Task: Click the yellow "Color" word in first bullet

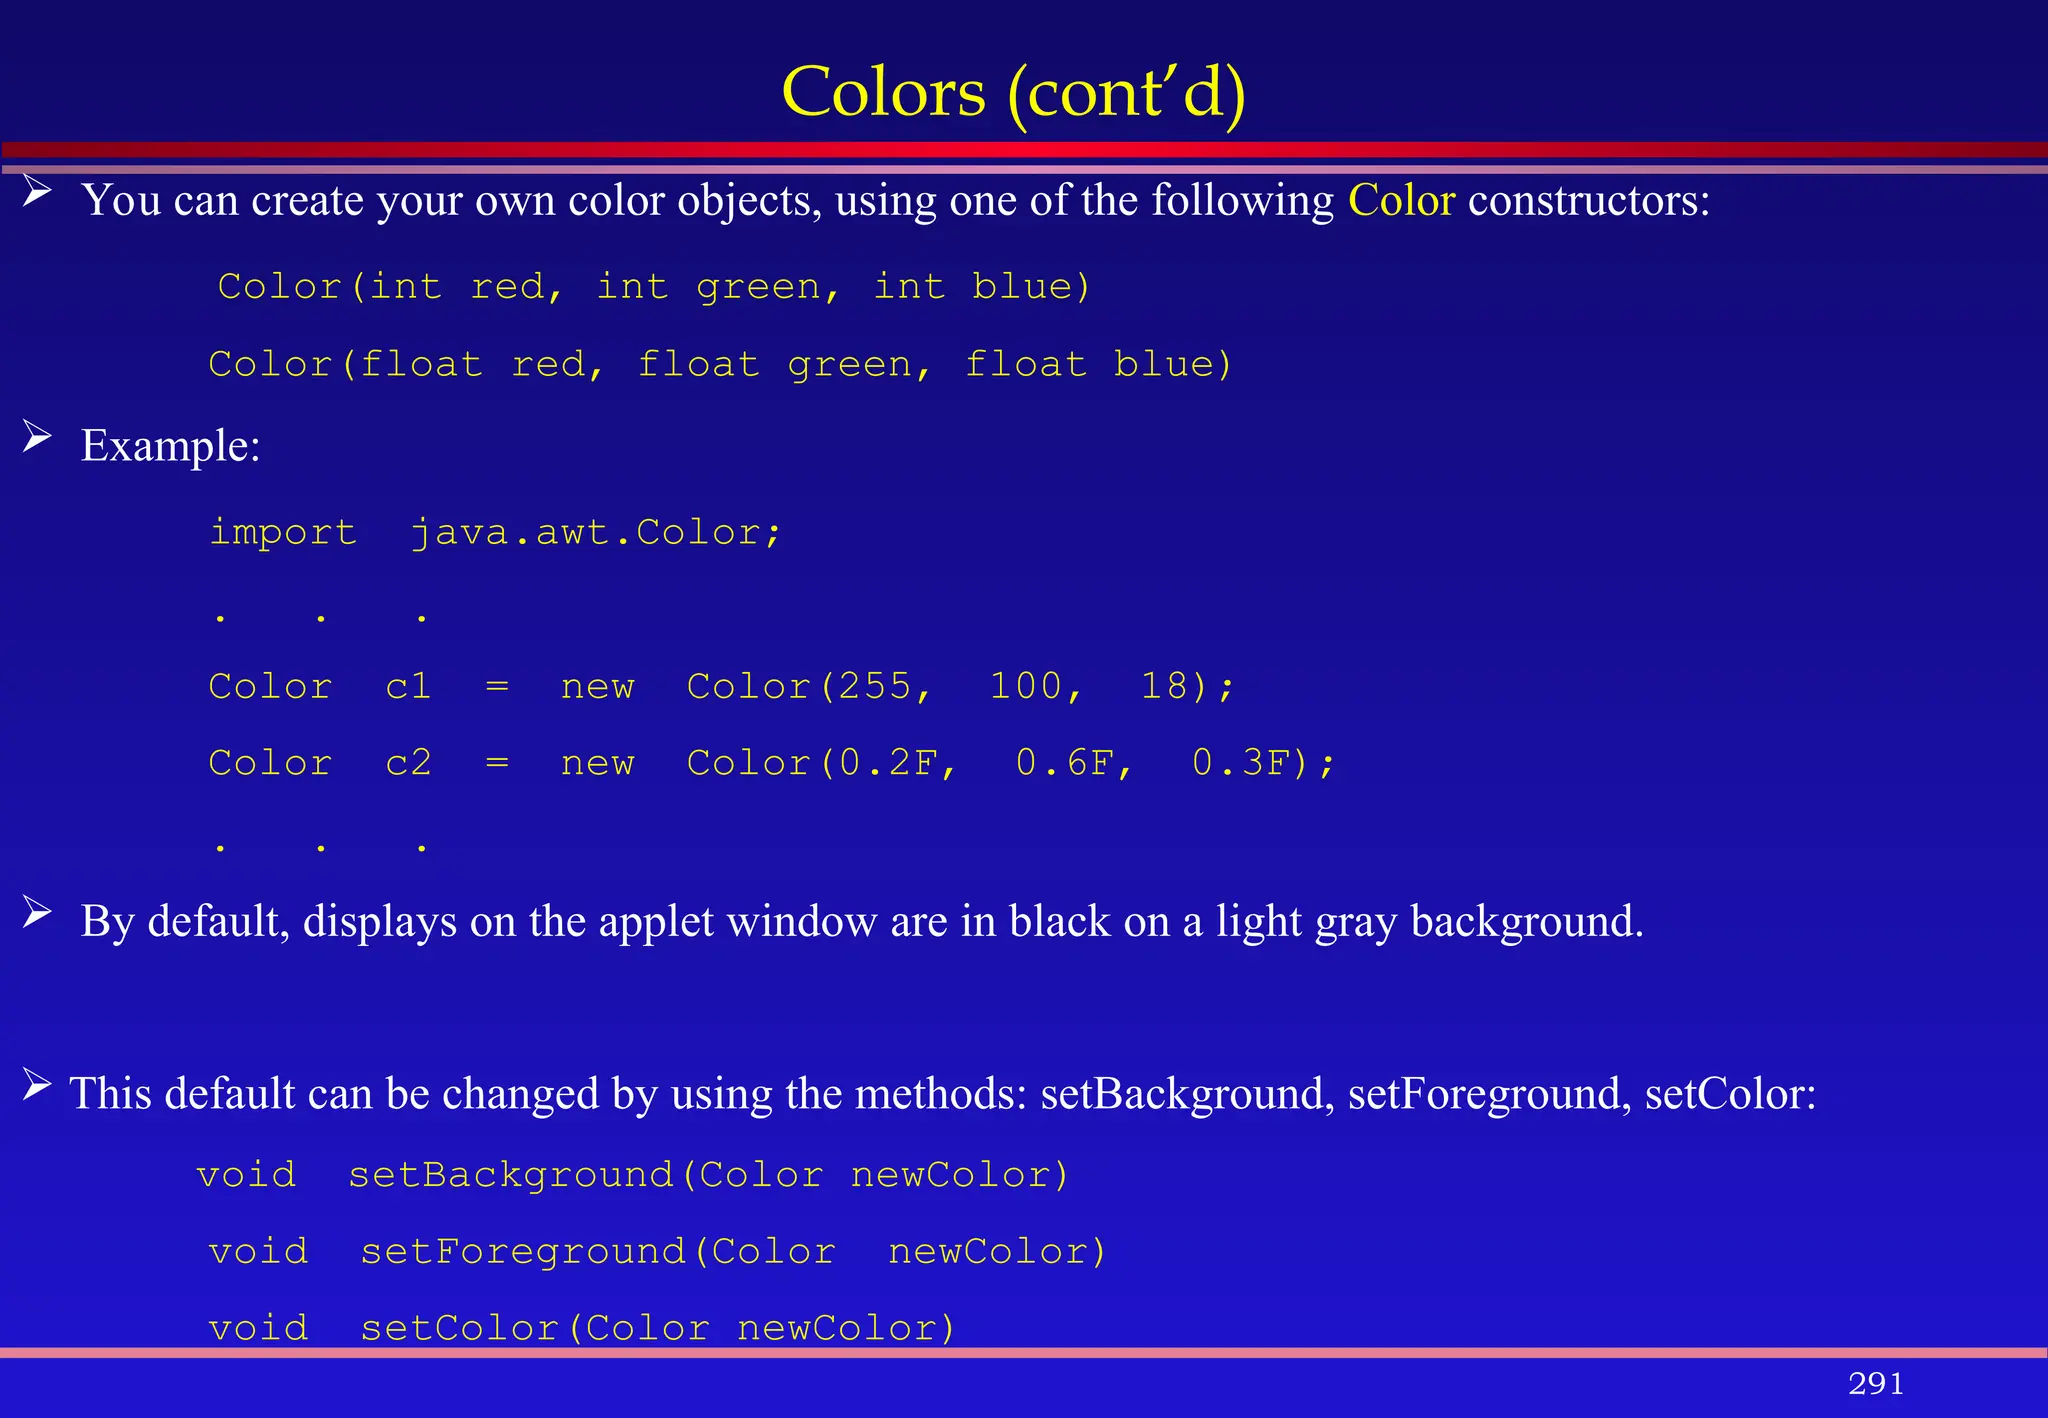Action: pyautogui.click(x=1401, y=200)
